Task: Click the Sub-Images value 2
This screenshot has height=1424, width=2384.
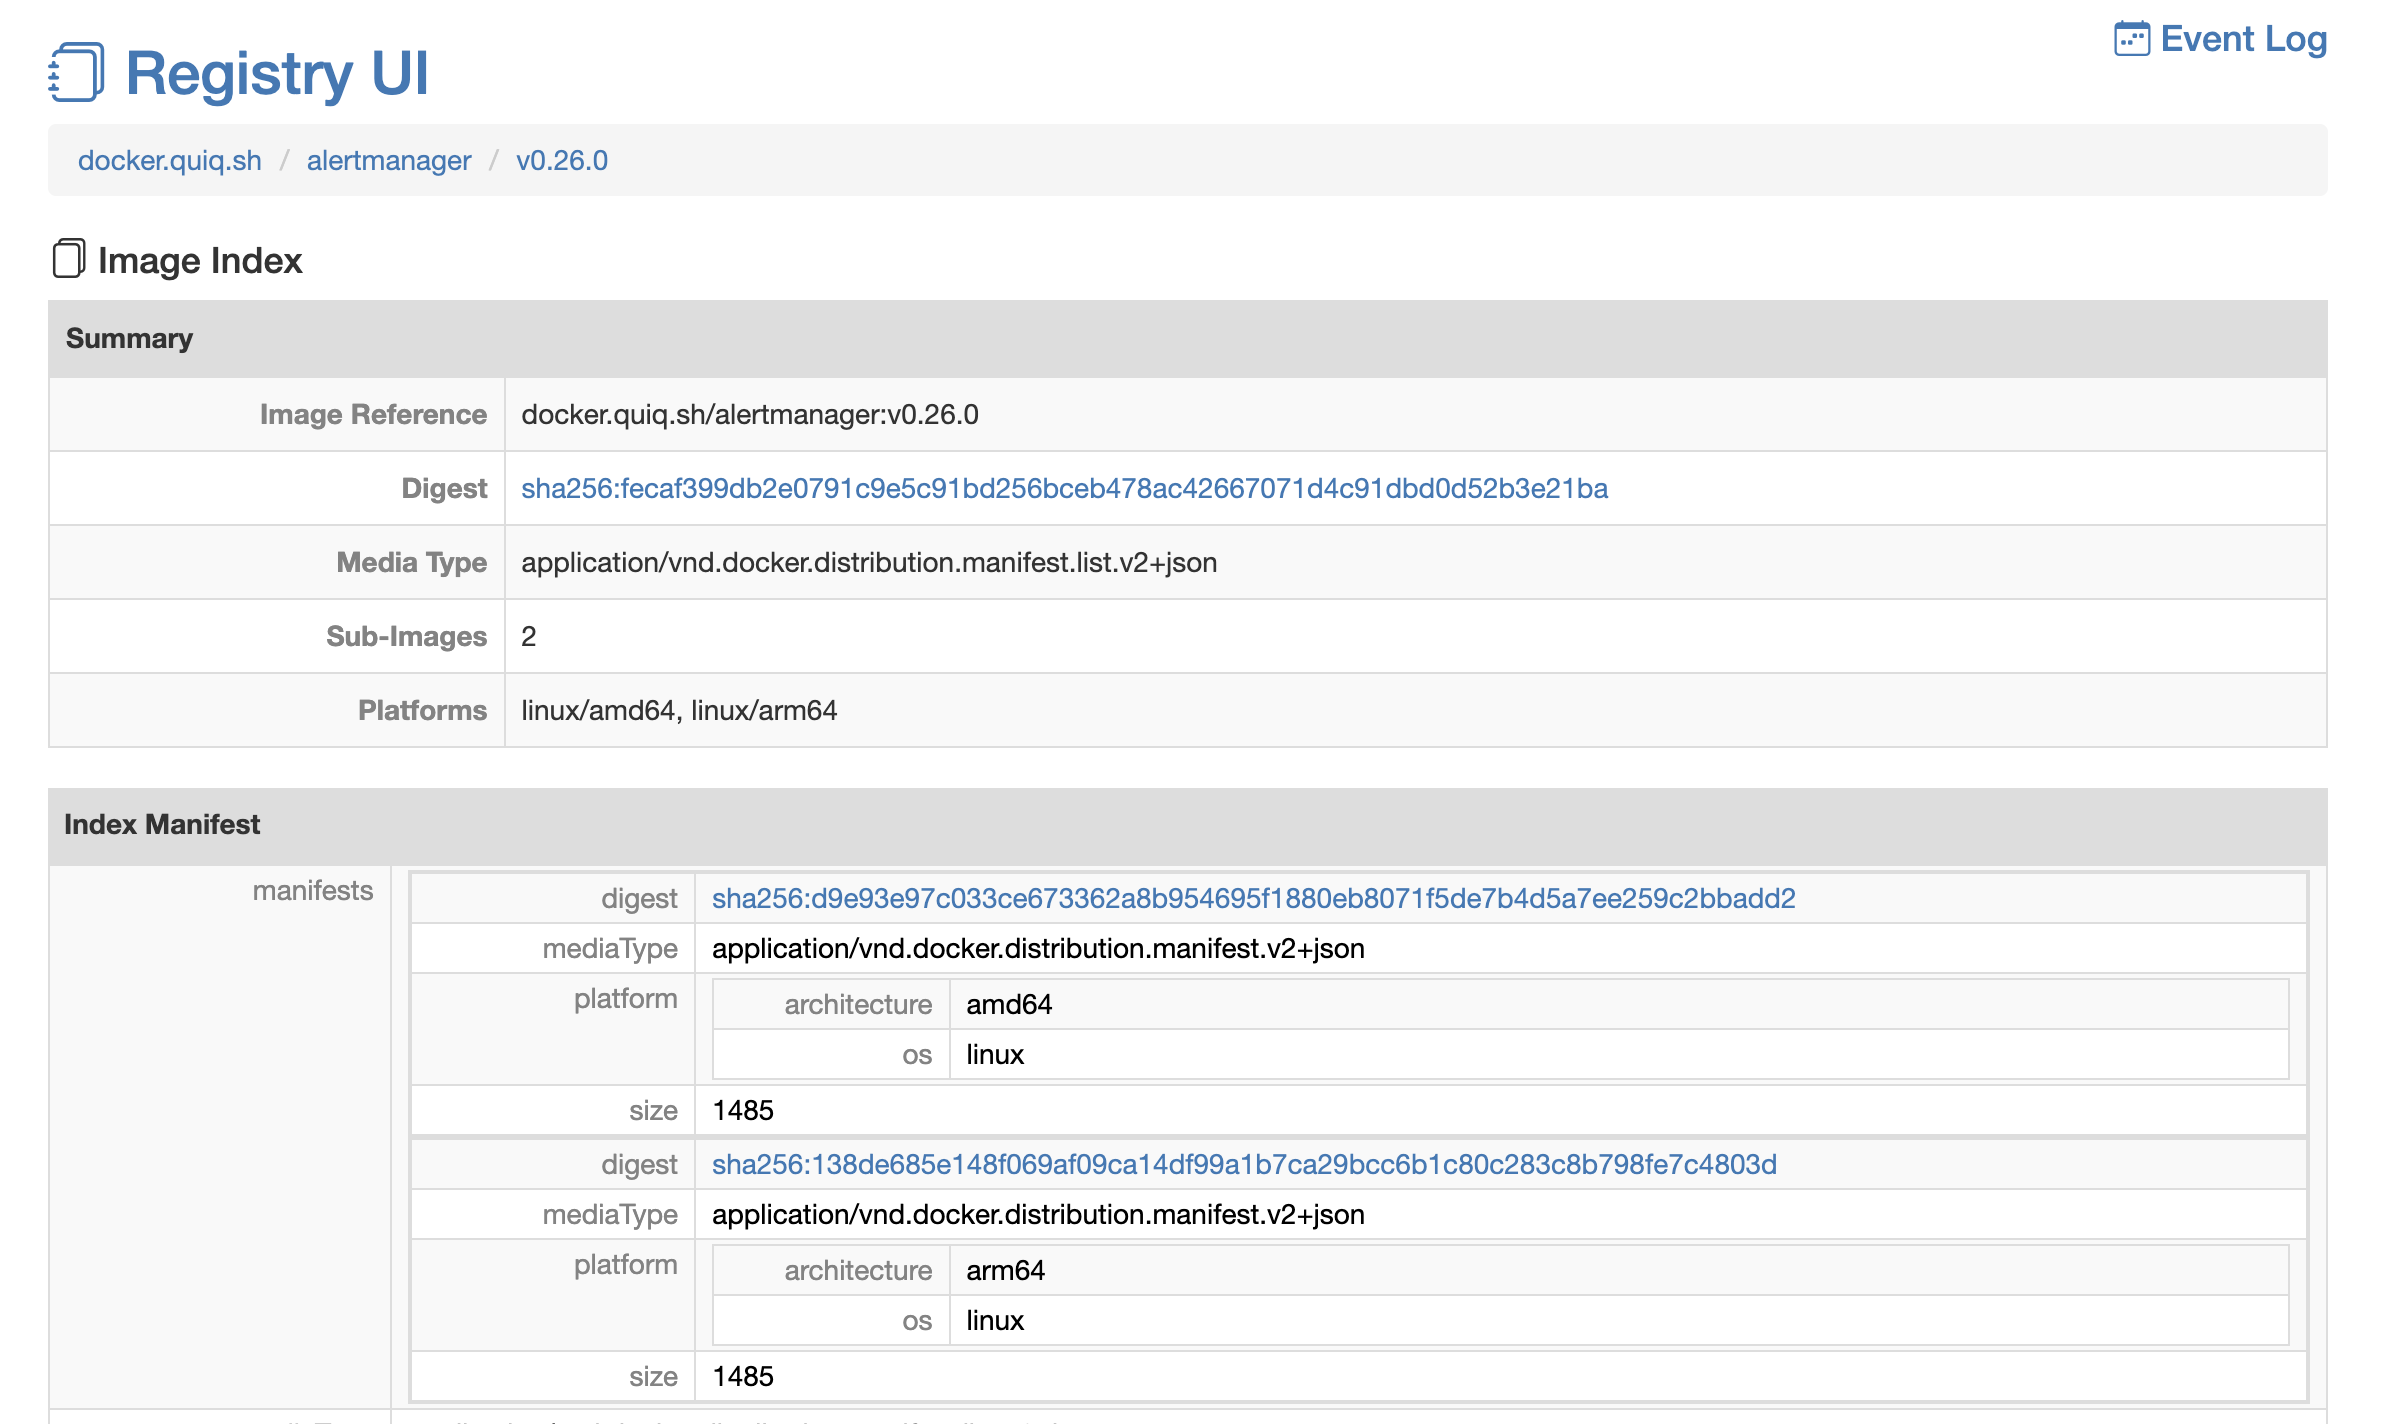Action: click(529, 636)
